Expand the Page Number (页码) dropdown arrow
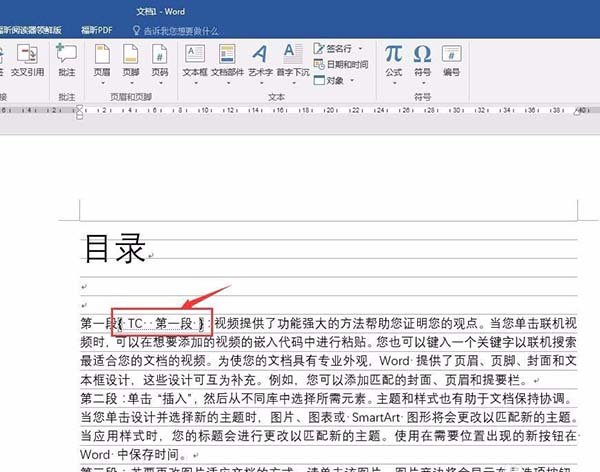The image size is (600, 472). click(x=160, y=83)
